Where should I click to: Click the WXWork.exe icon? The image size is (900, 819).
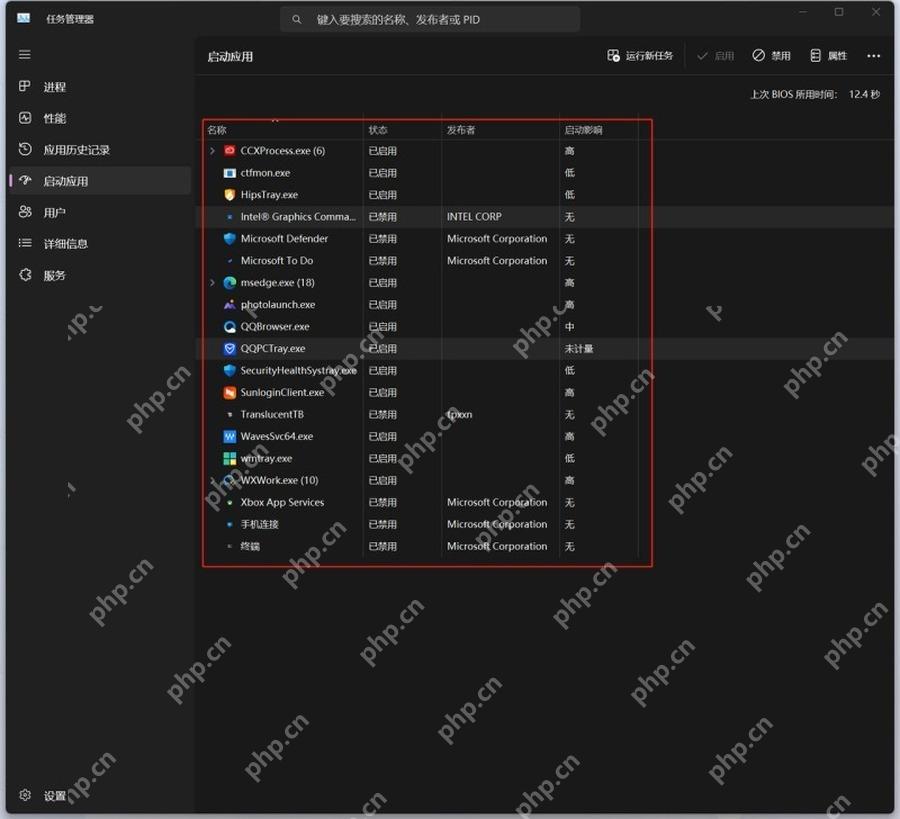pos(230,480)
